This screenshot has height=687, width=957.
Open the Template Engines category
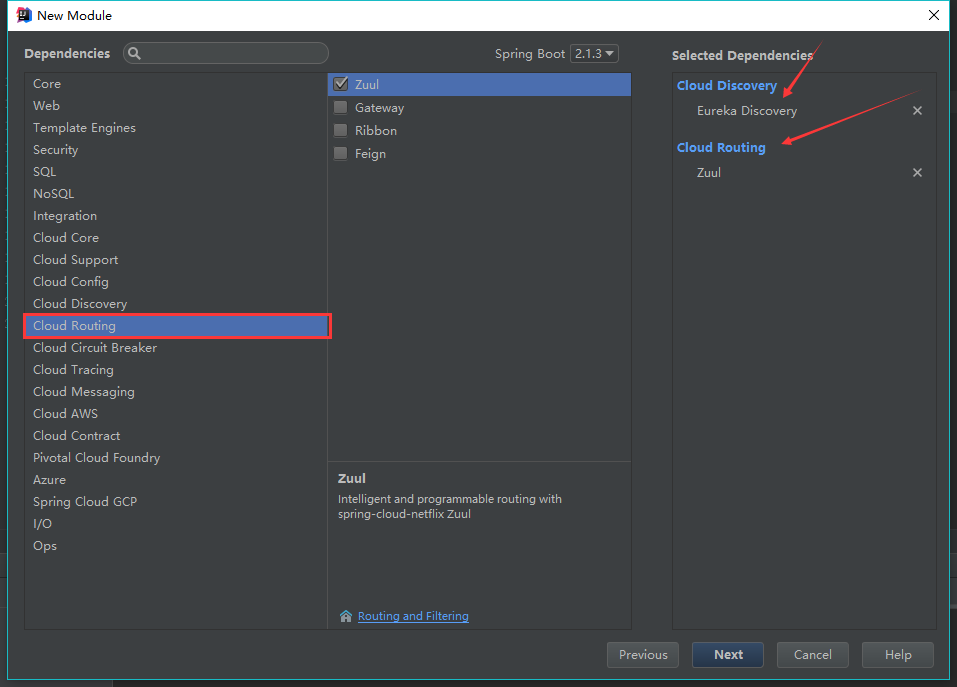(176, 128)
